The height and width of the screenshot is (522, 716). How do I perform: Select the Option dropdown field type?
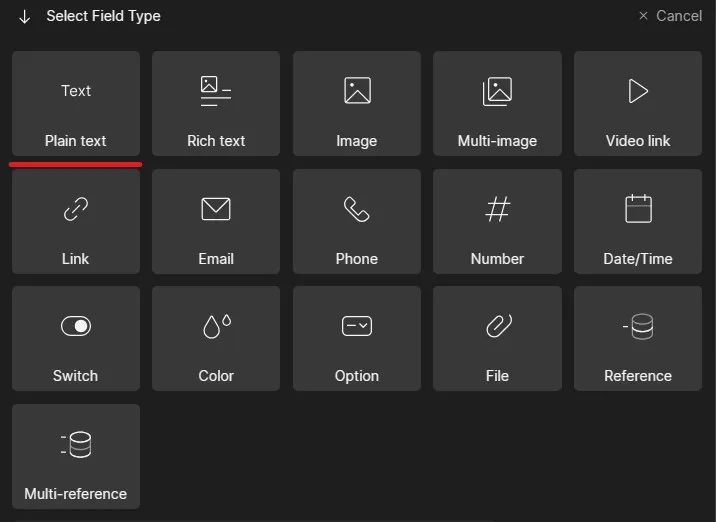pos(357,339)
